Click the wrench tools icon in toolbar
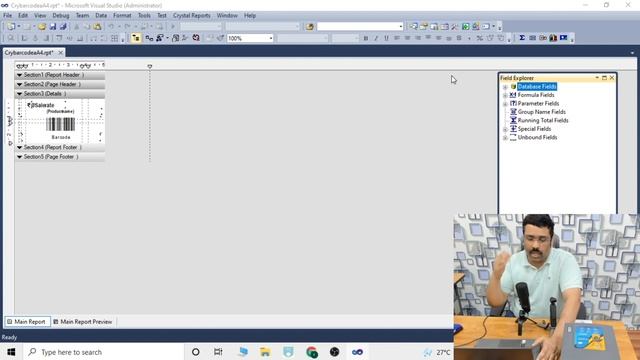This screenshot has width=640, height=360. (x=455, y=27)
